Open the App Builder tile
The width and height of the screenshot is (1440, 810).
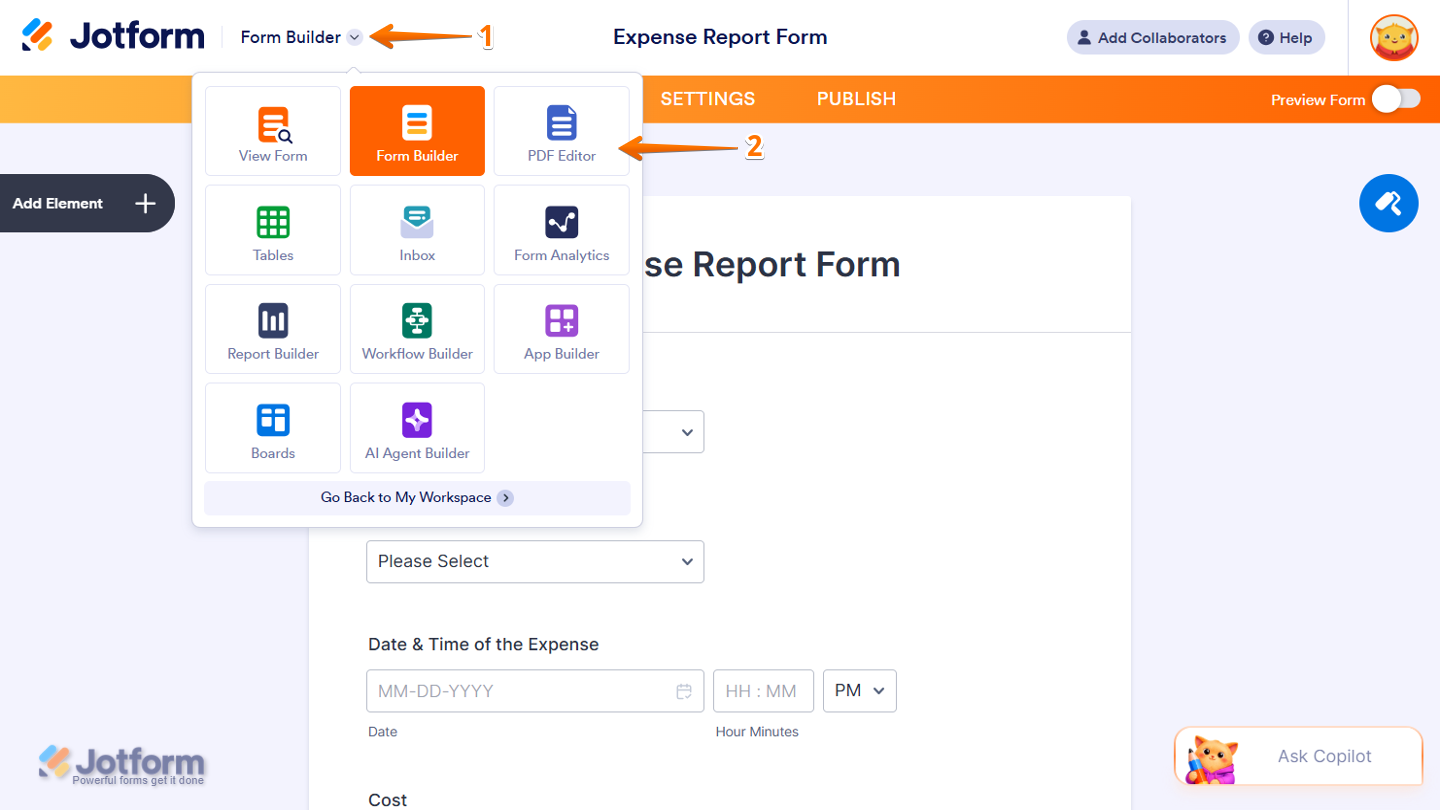[562, 329]
